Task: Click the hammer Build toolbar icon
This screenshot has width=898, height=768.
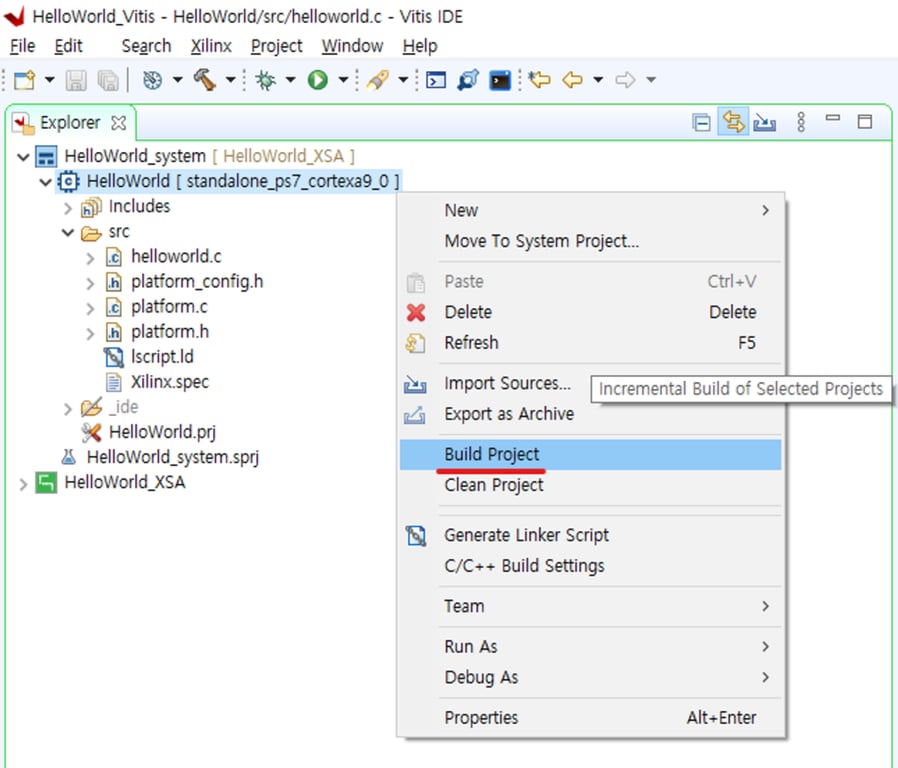Action: point(204,80)
